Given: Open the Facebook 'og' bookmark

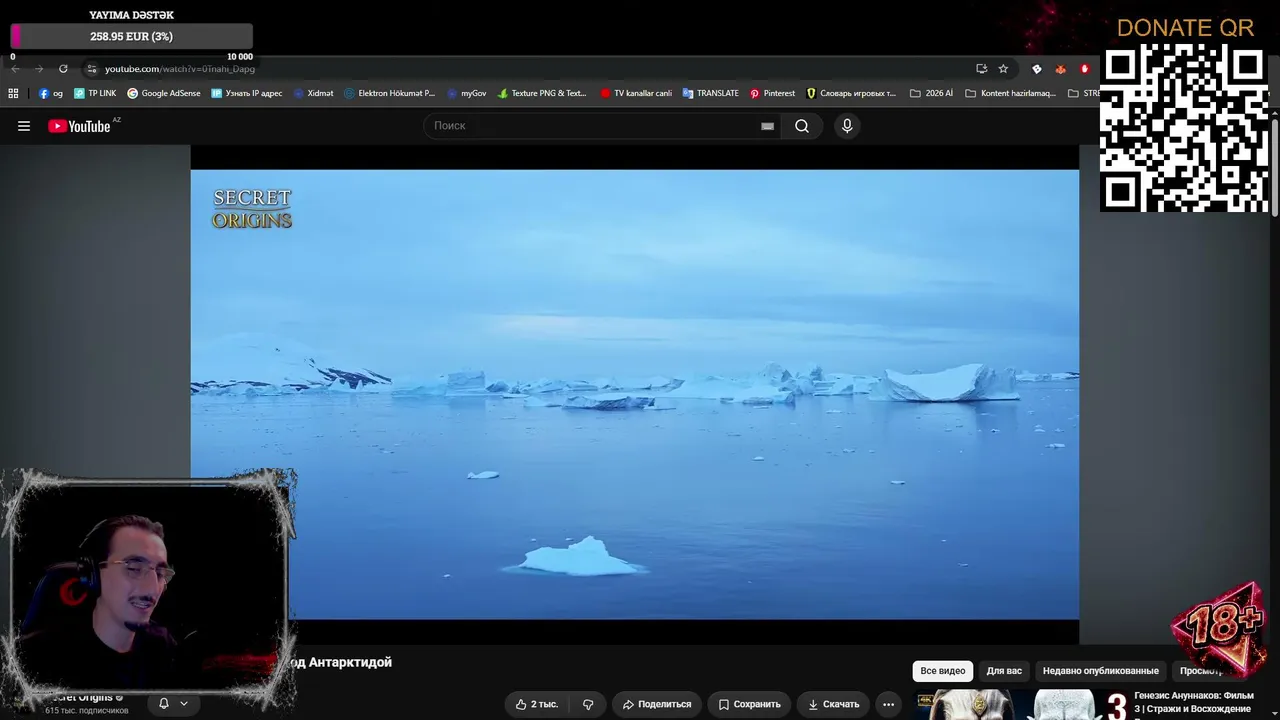Looking at the screenshot, I should pos(50,93).
